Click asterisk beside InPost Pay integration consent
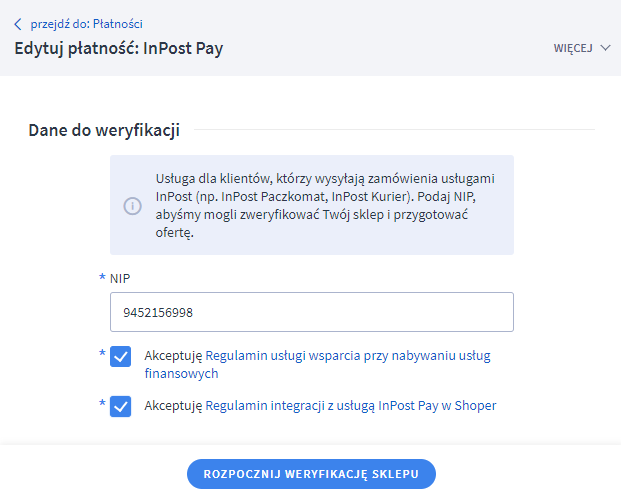This screenshot has height=499, width=621. coord(101,404)
